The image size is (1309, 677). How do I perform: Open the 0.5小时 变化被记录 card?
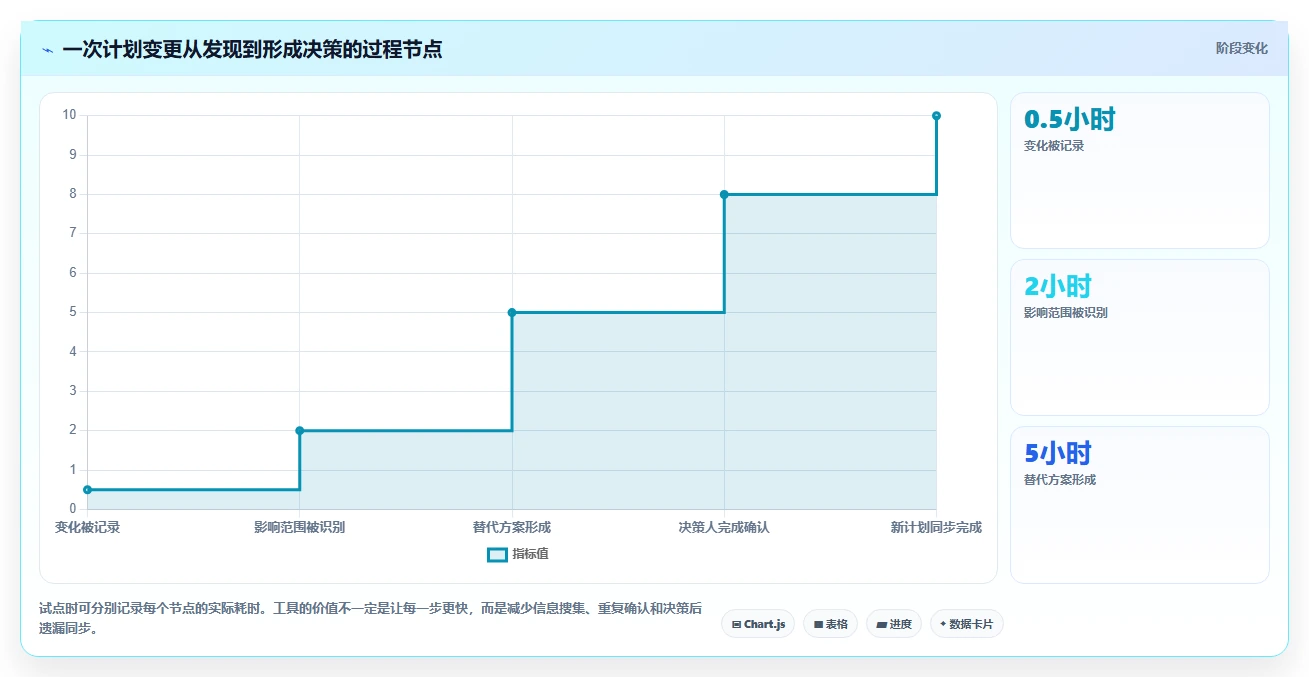(x=1139, y=170)
